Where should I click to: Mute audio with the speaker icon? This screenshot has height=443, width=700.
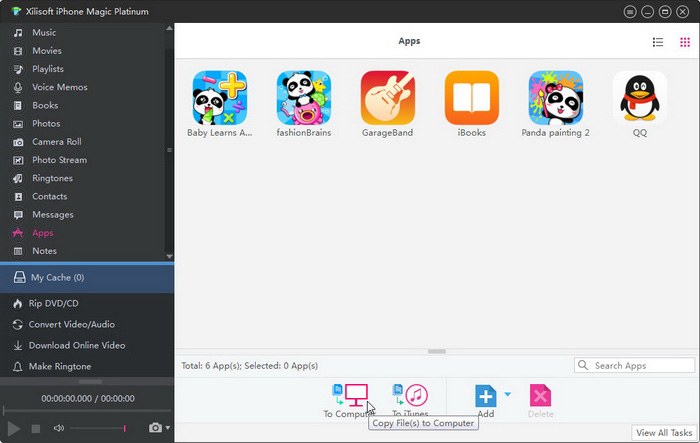[58, 428]
